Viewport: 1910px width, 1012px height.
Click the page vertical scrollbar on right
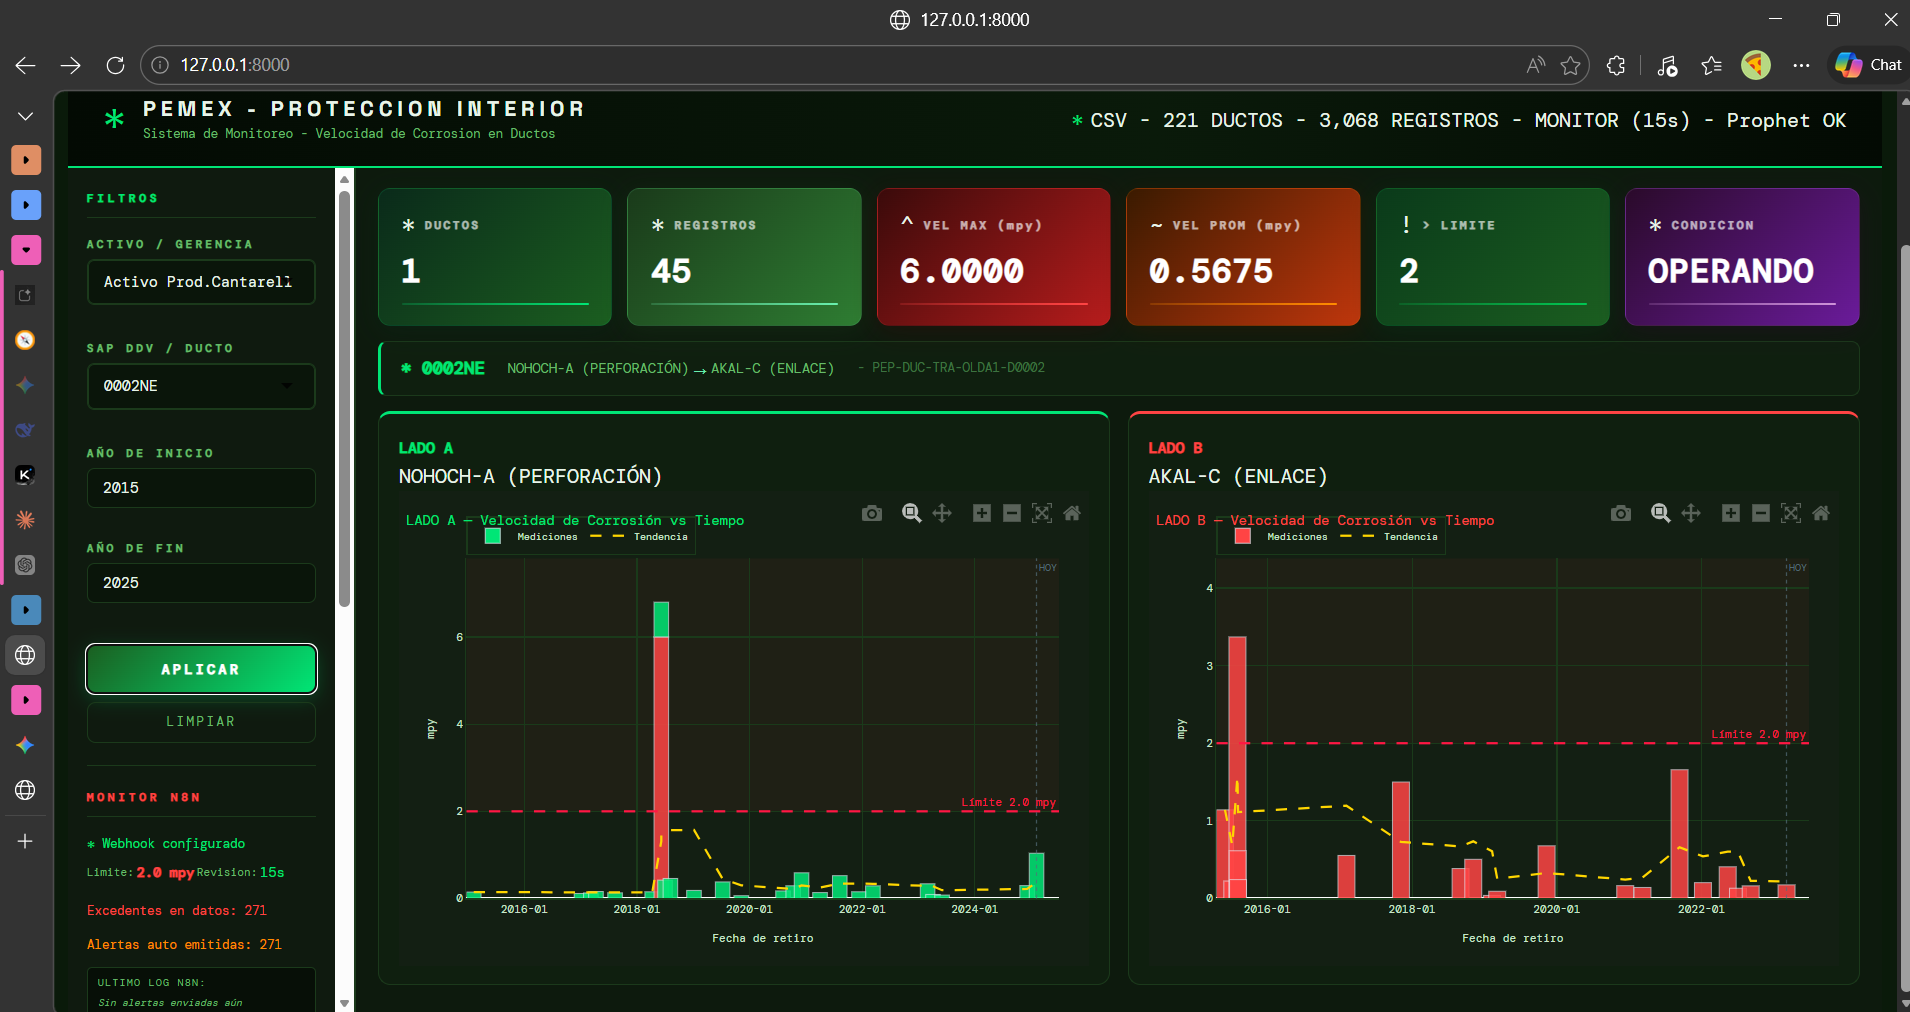1904,620
